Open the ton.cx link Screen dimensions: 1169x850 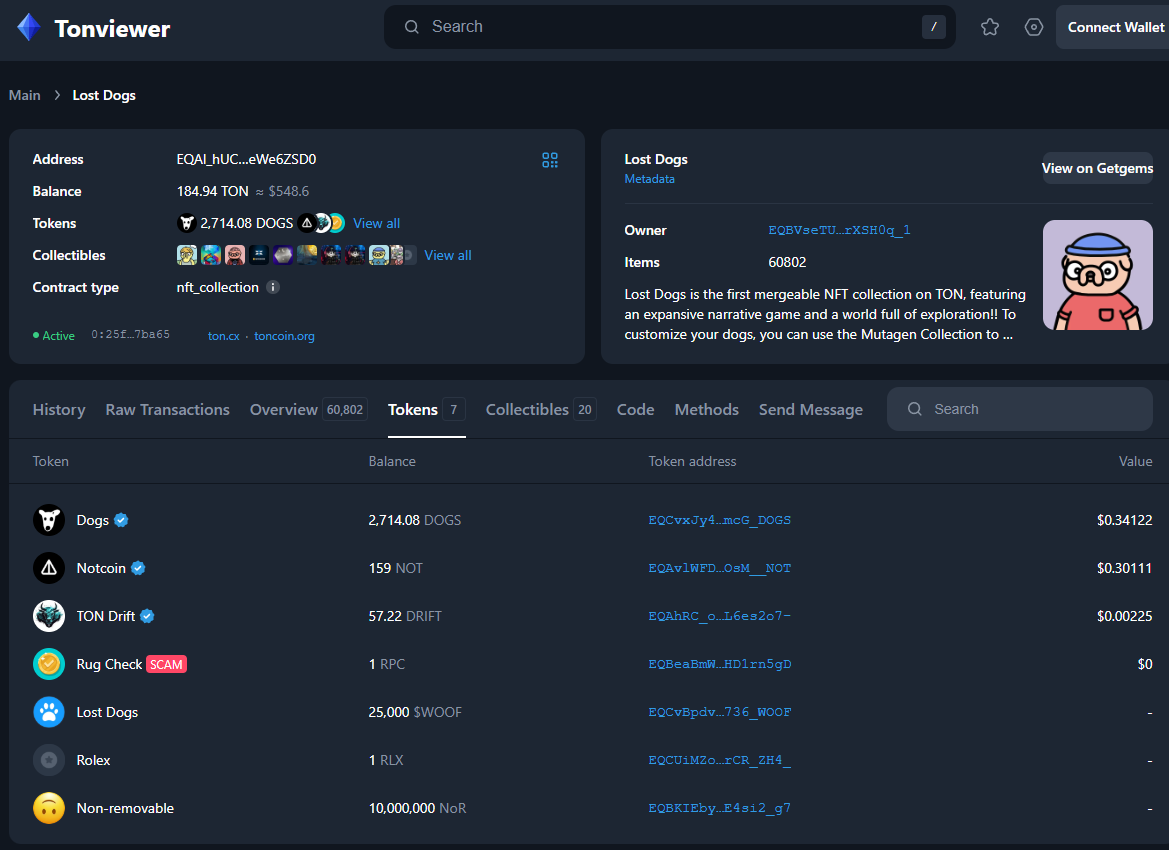pyautogui.click(x=224, y=336)
